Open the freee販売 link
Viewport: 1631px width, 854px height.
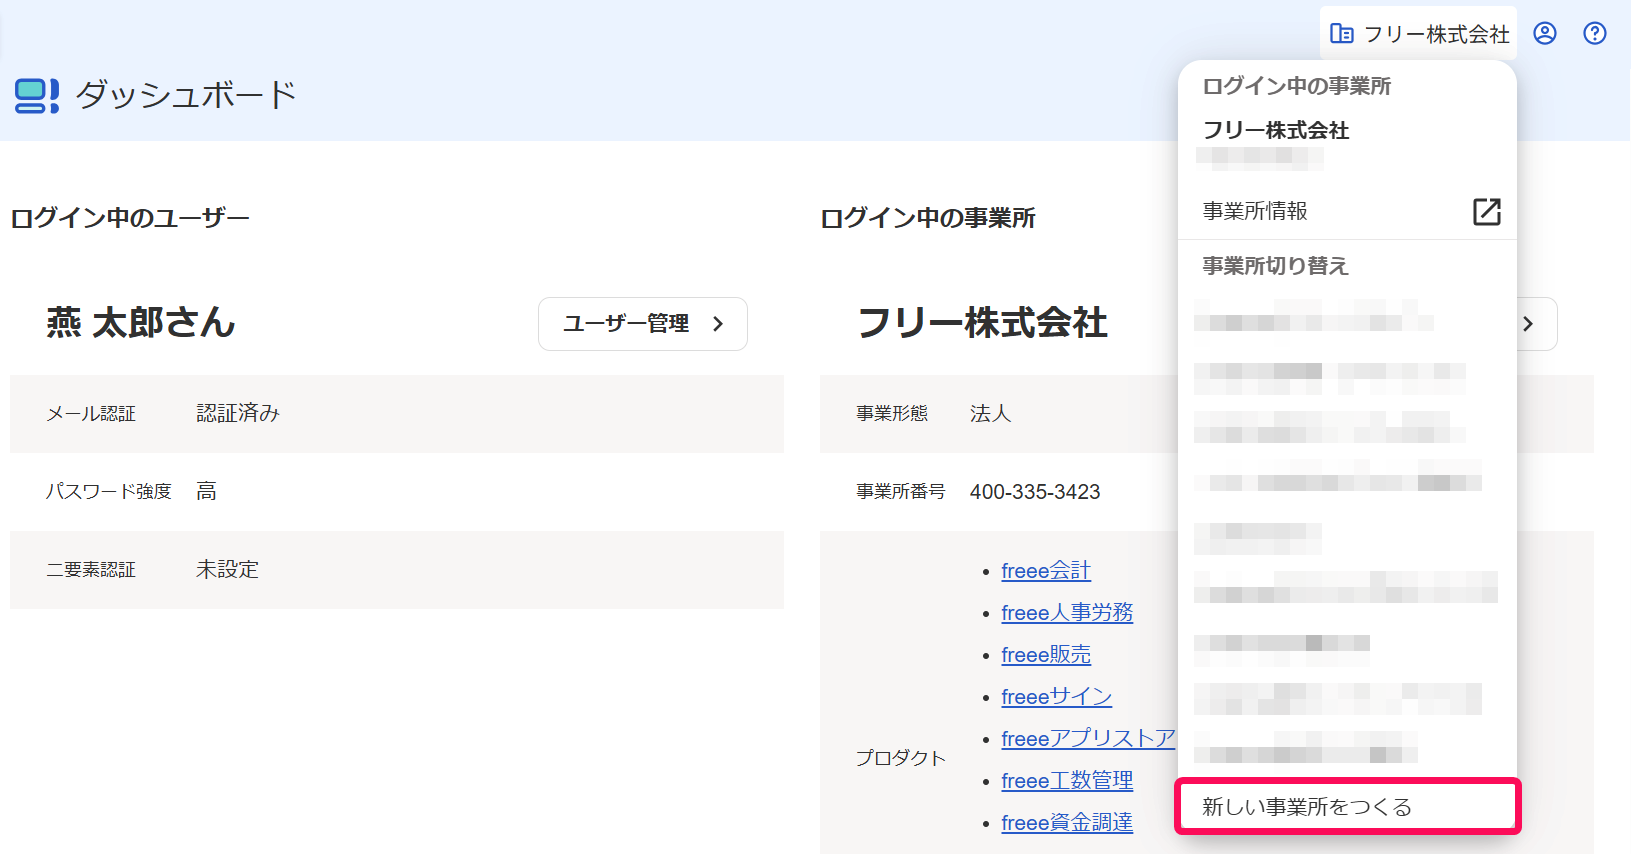pyautogui.click(x=1046, y=655)
